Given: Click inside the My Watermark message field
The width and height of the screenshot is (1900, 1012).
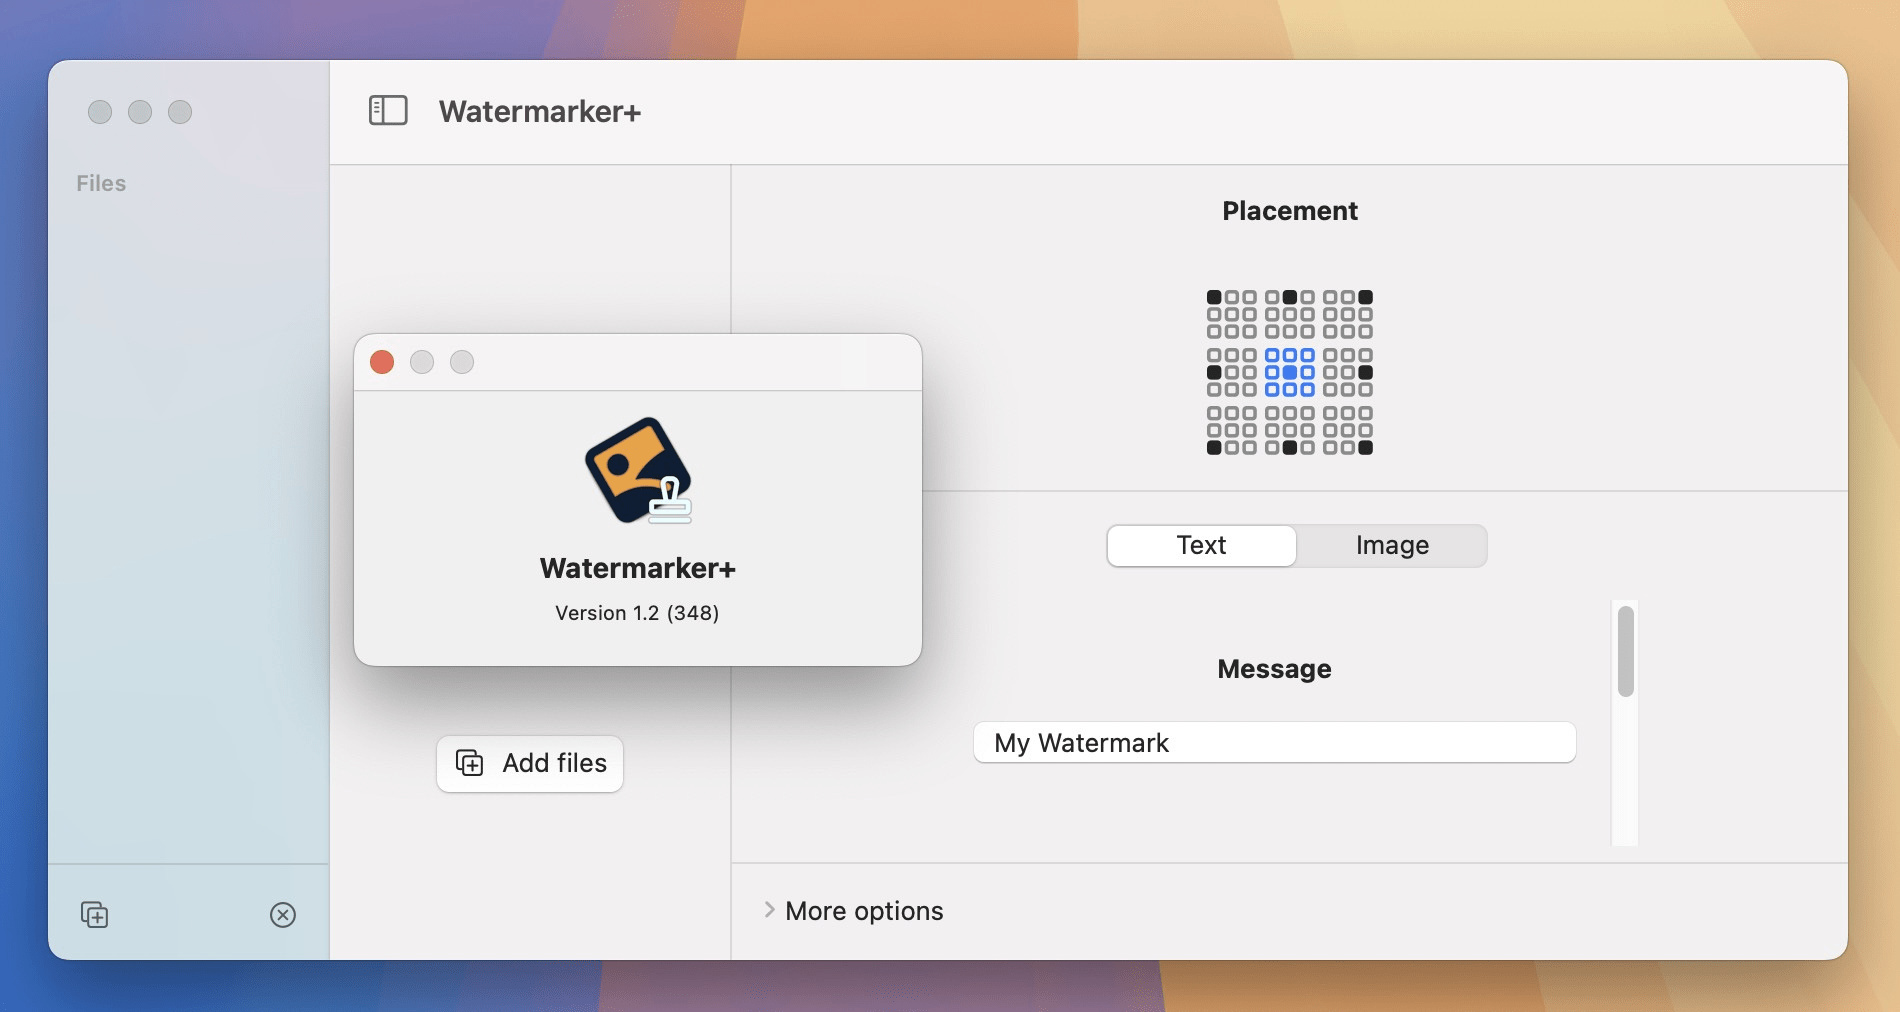Looking at the screenshot, I should (x=1273, y=743).
